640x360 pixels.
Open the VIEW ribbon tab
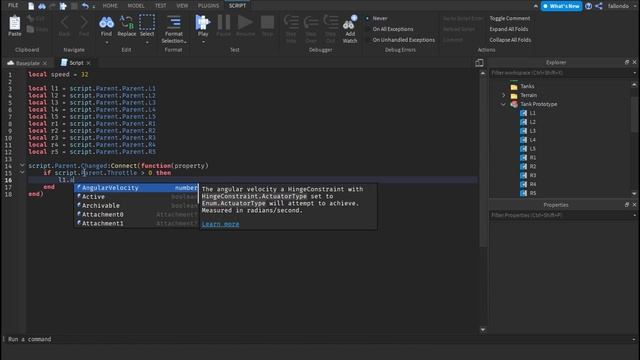click(x=182, y=6)
